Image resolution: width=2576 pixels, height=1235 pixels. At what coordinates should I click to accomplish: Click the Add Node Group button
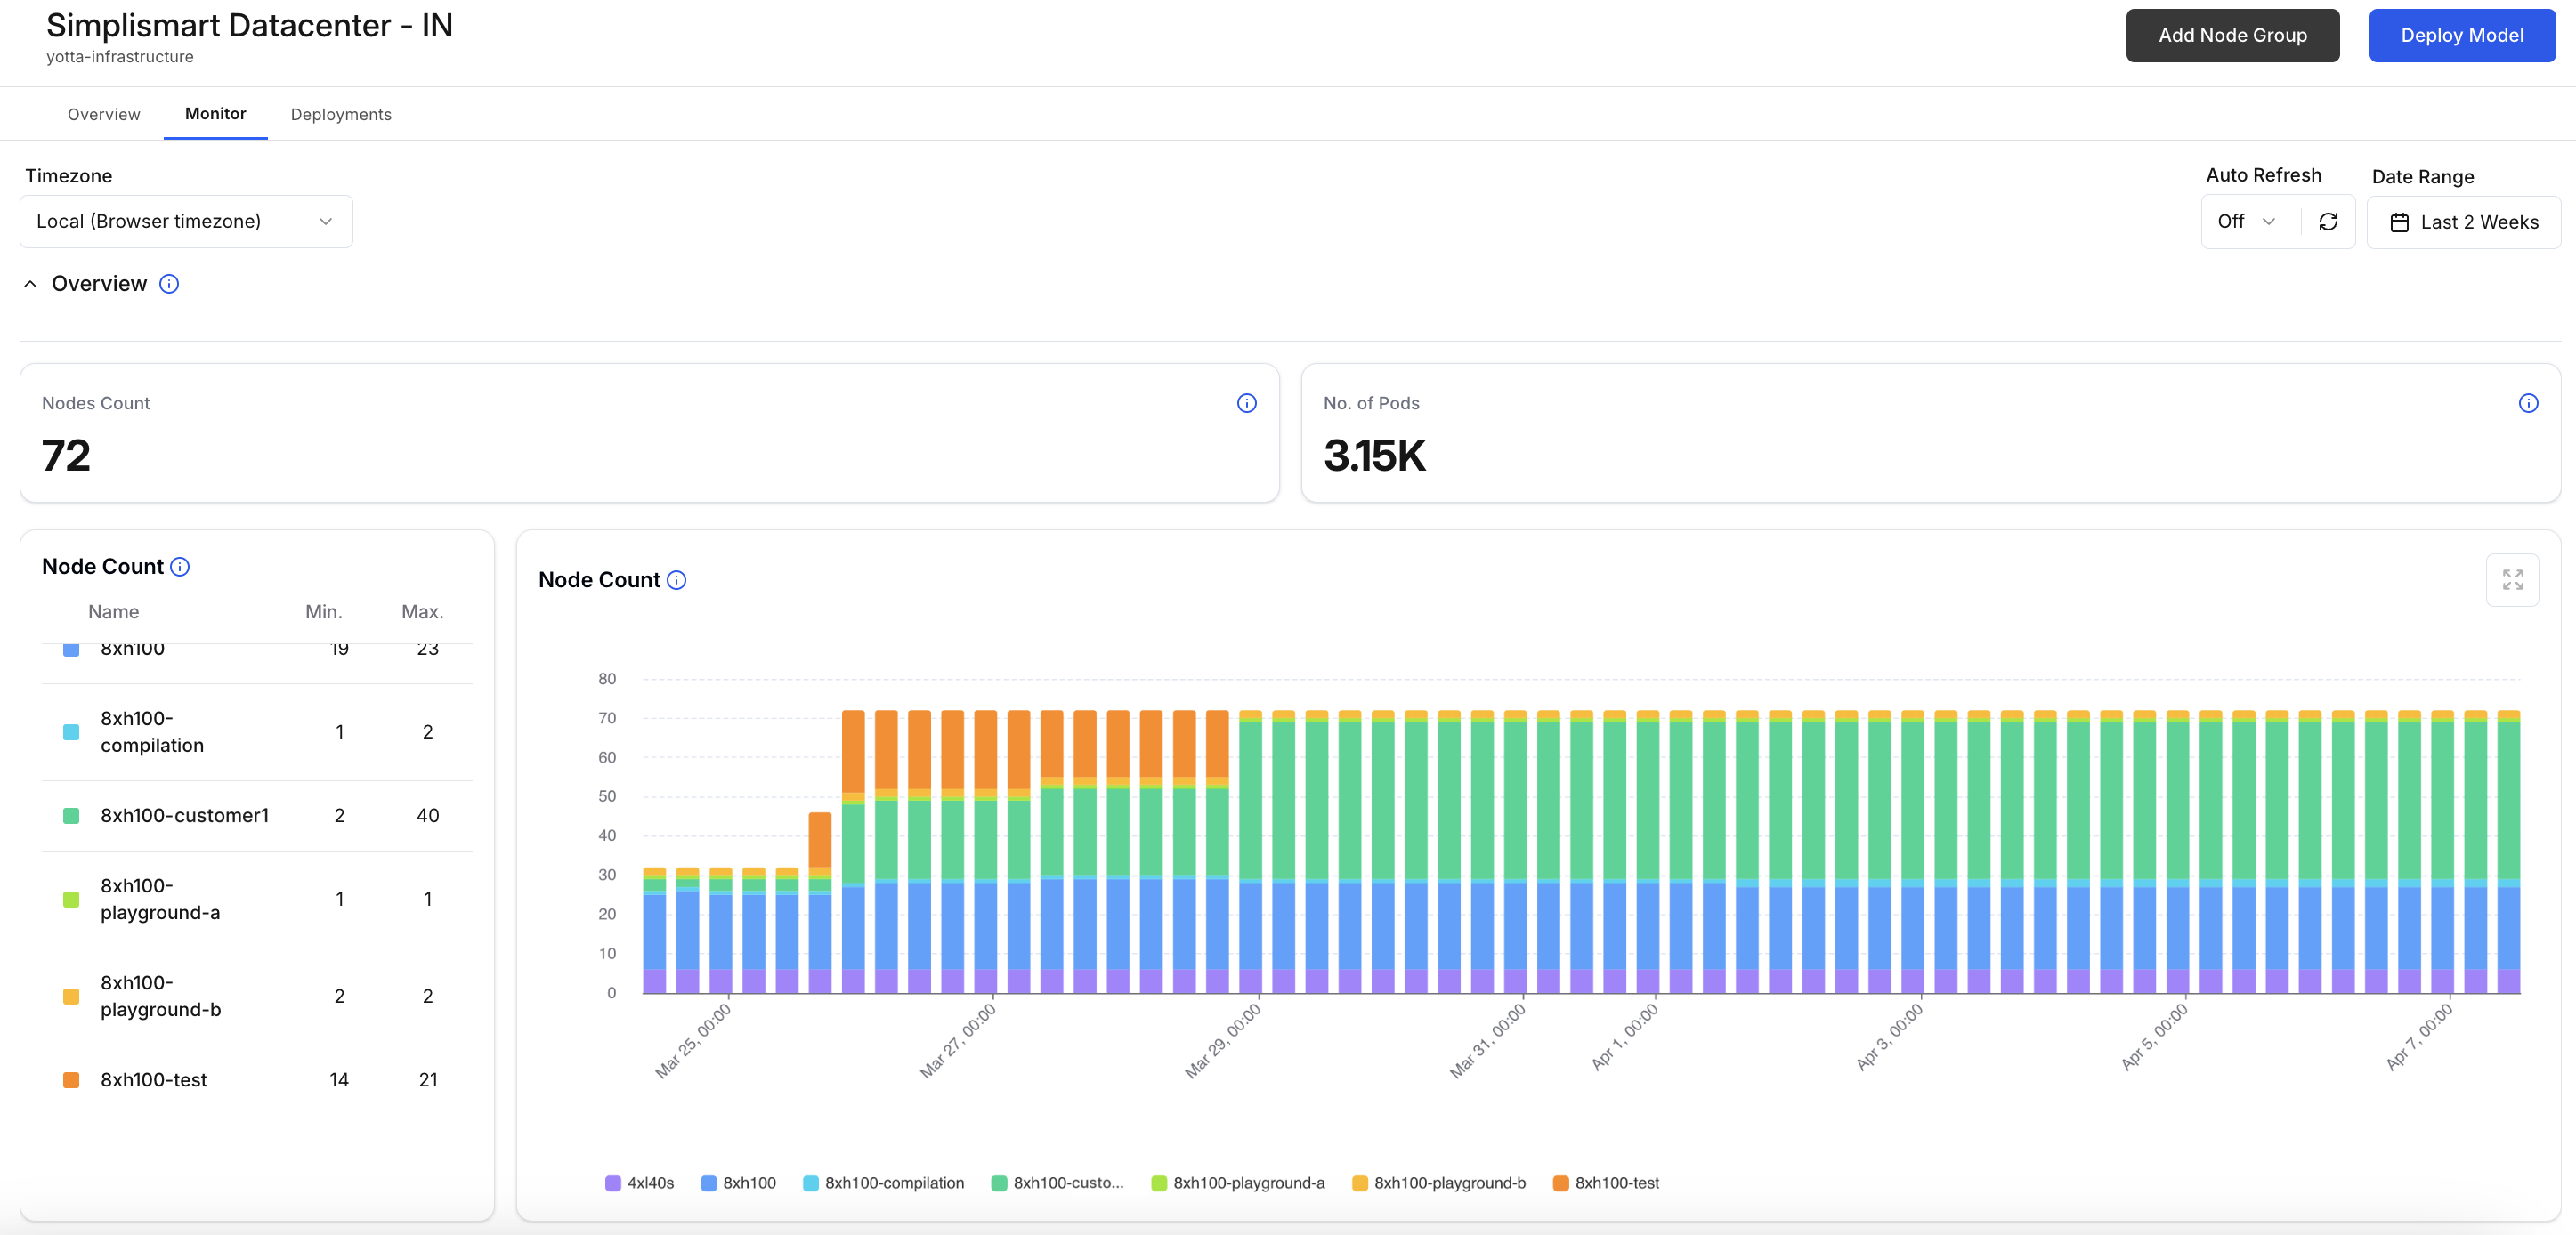[x=2232, y=36]
